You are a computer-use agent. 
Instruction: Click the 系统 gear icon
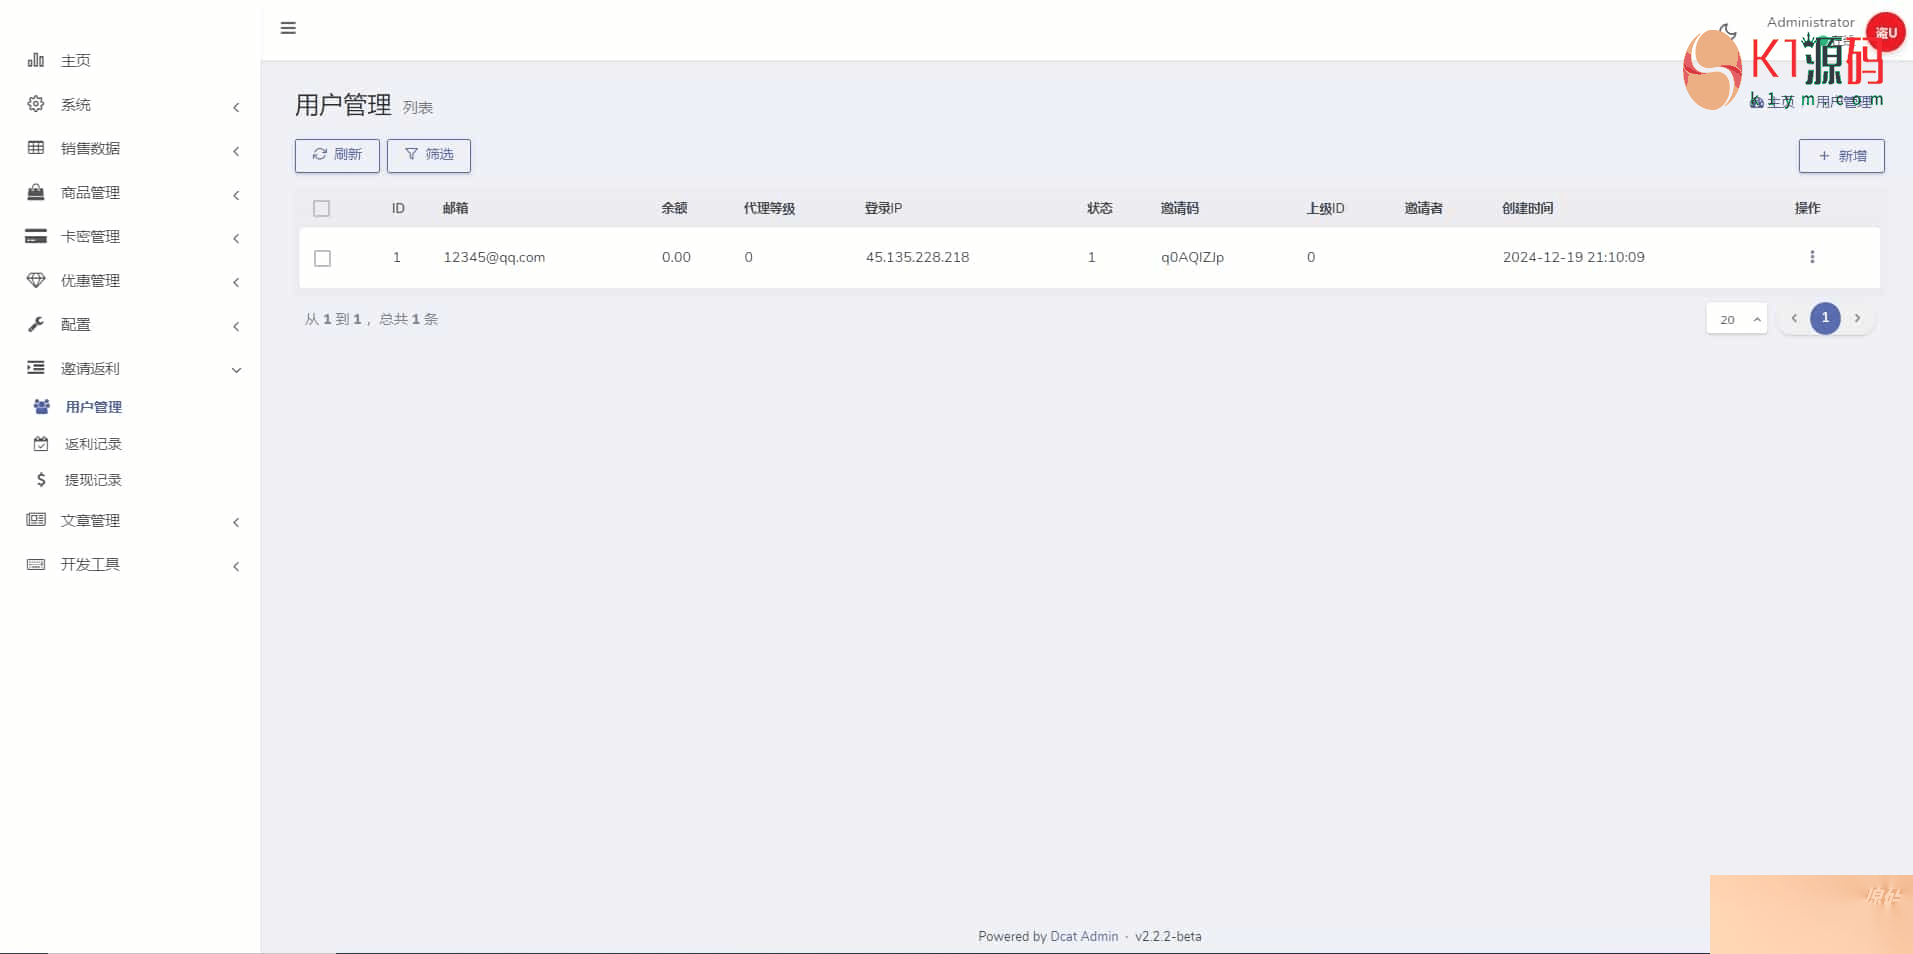coord(36,104)
